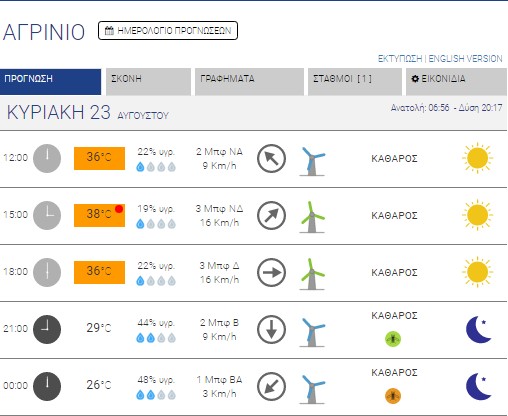
Task: Open the ΗΜΕΡΟΛΟΓΙΟ ΠΡΟΓΝΩΣΕΩΝ calendar
Action: 168,31
